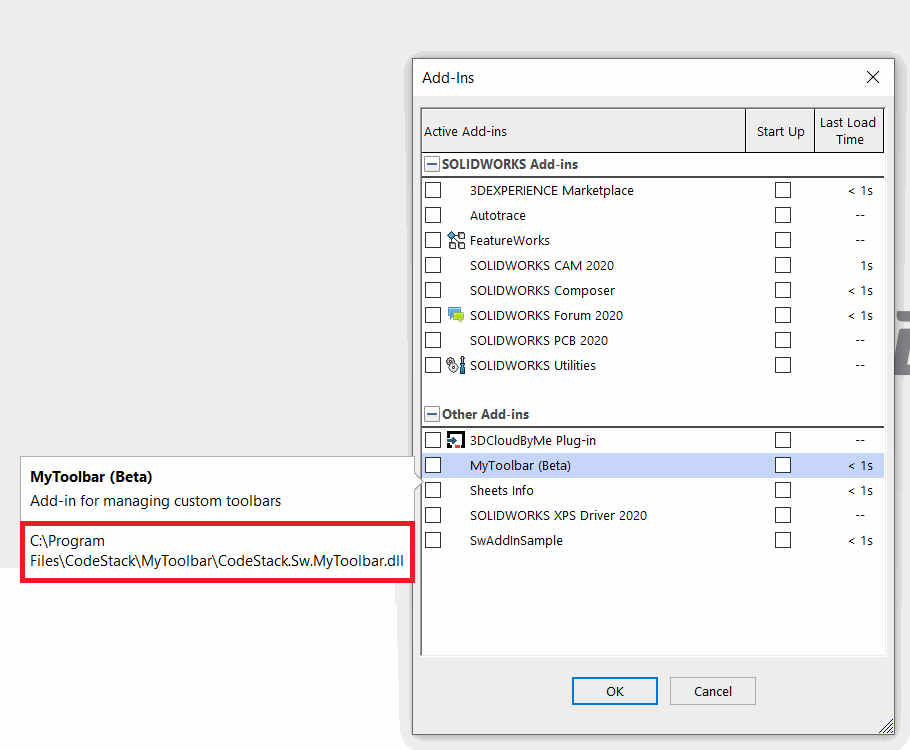Enable the SOLIDWORKS PCB 2020 active checkbox

pyautogui.click(x=433, y=340)
